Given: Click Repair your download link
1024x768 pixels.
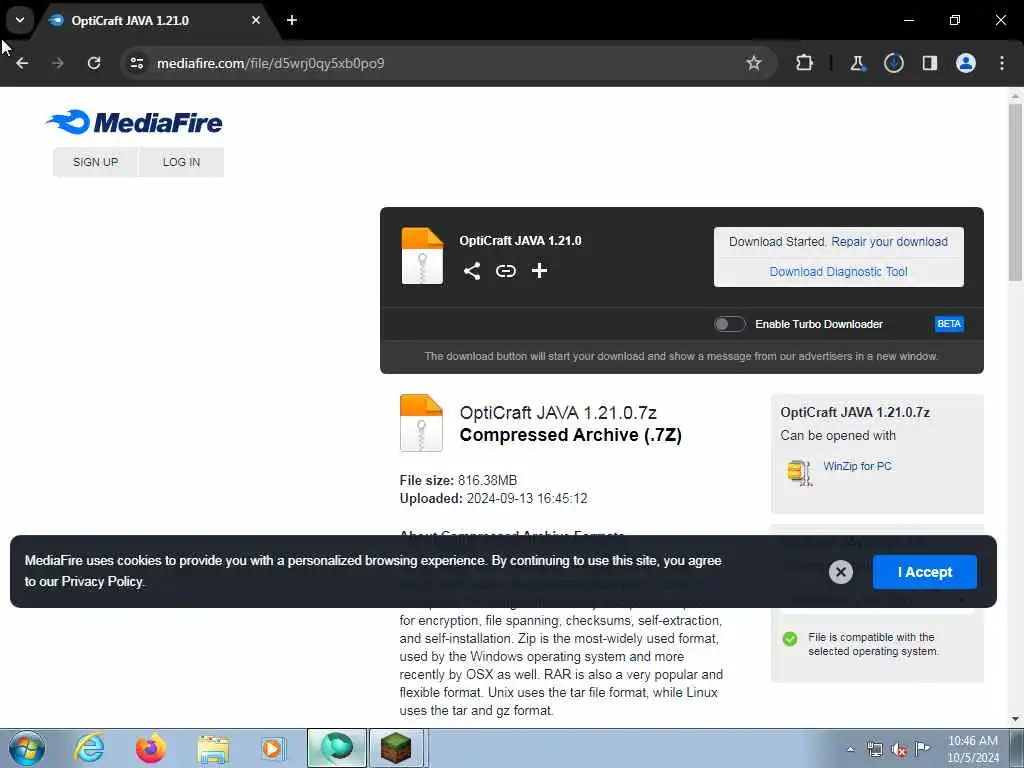Looking at the screenshot, I should (889, 242).
